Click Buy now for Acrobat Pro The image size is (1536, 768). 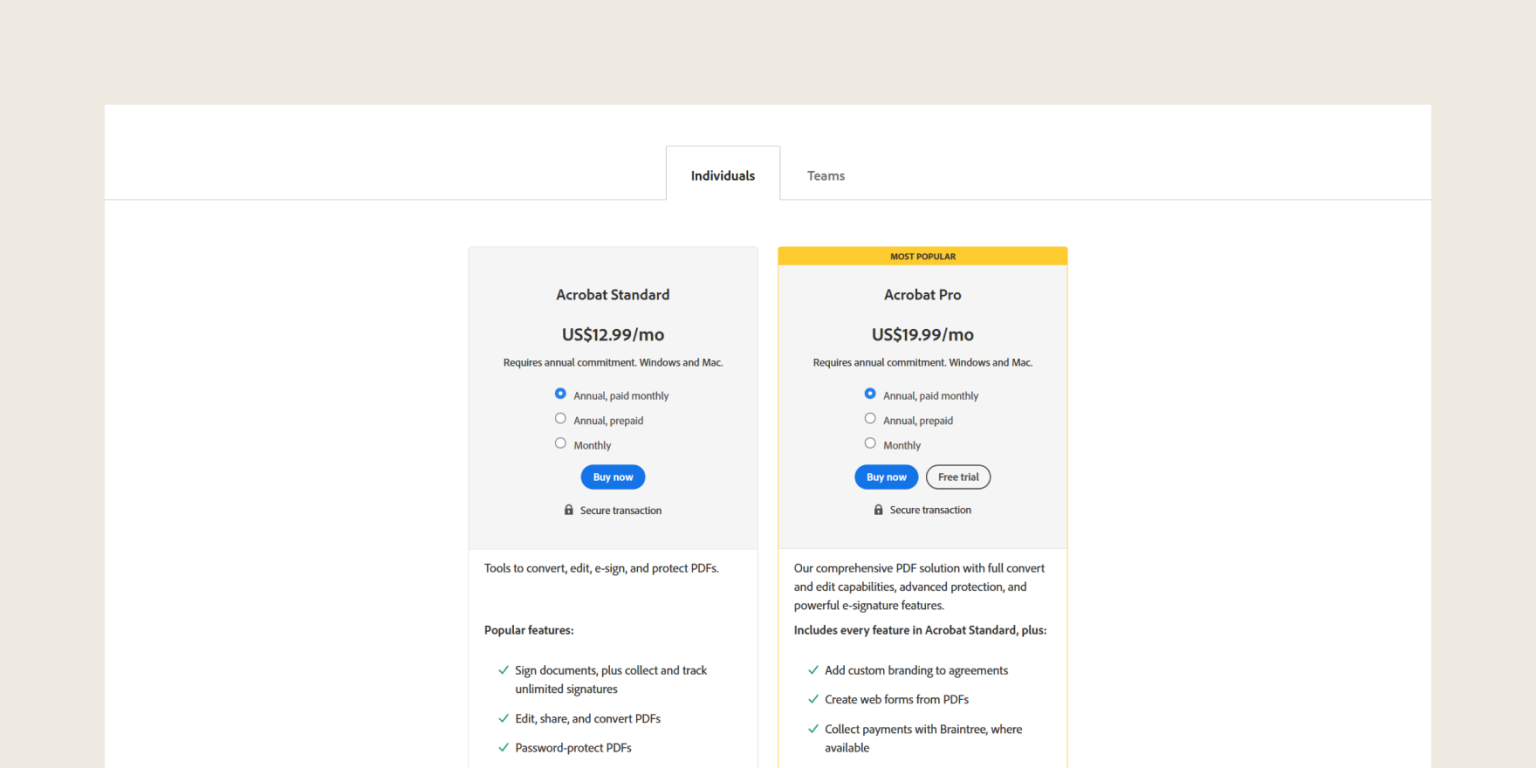pos(886,477)
